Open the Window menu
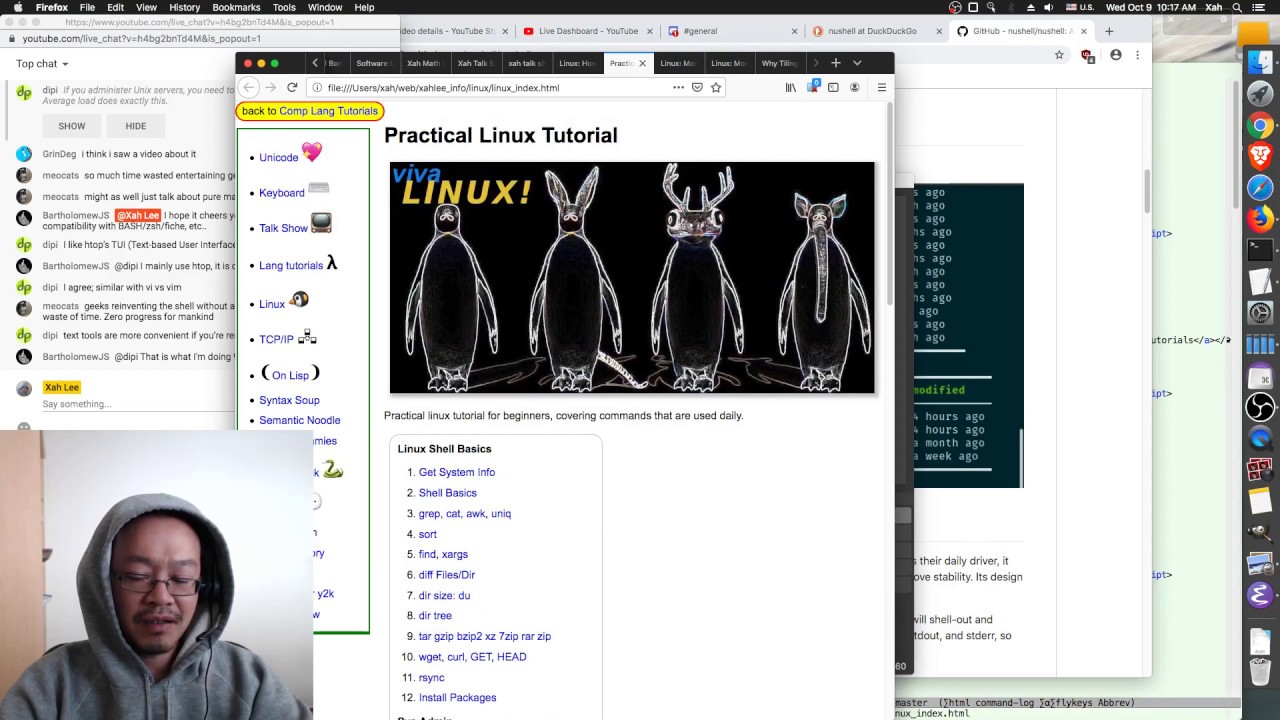 pos(325,7)
